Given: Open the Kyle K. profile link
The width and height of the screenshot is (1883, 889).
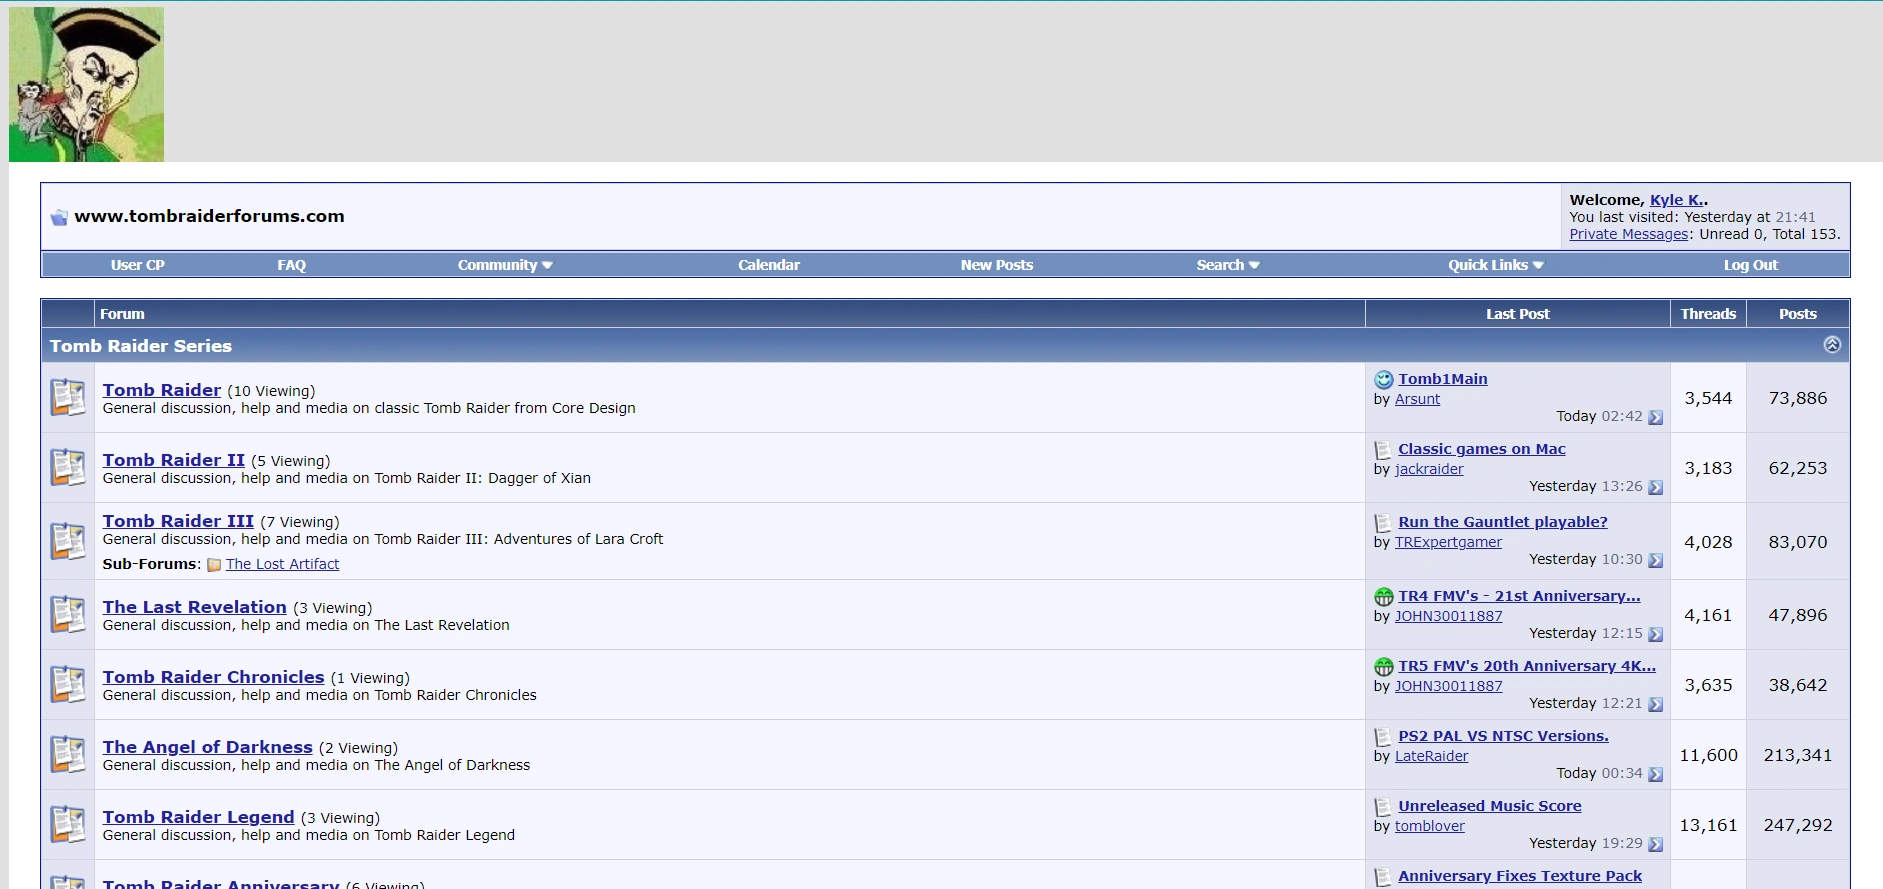Looking at the screenshot, I should (1677, 200).
